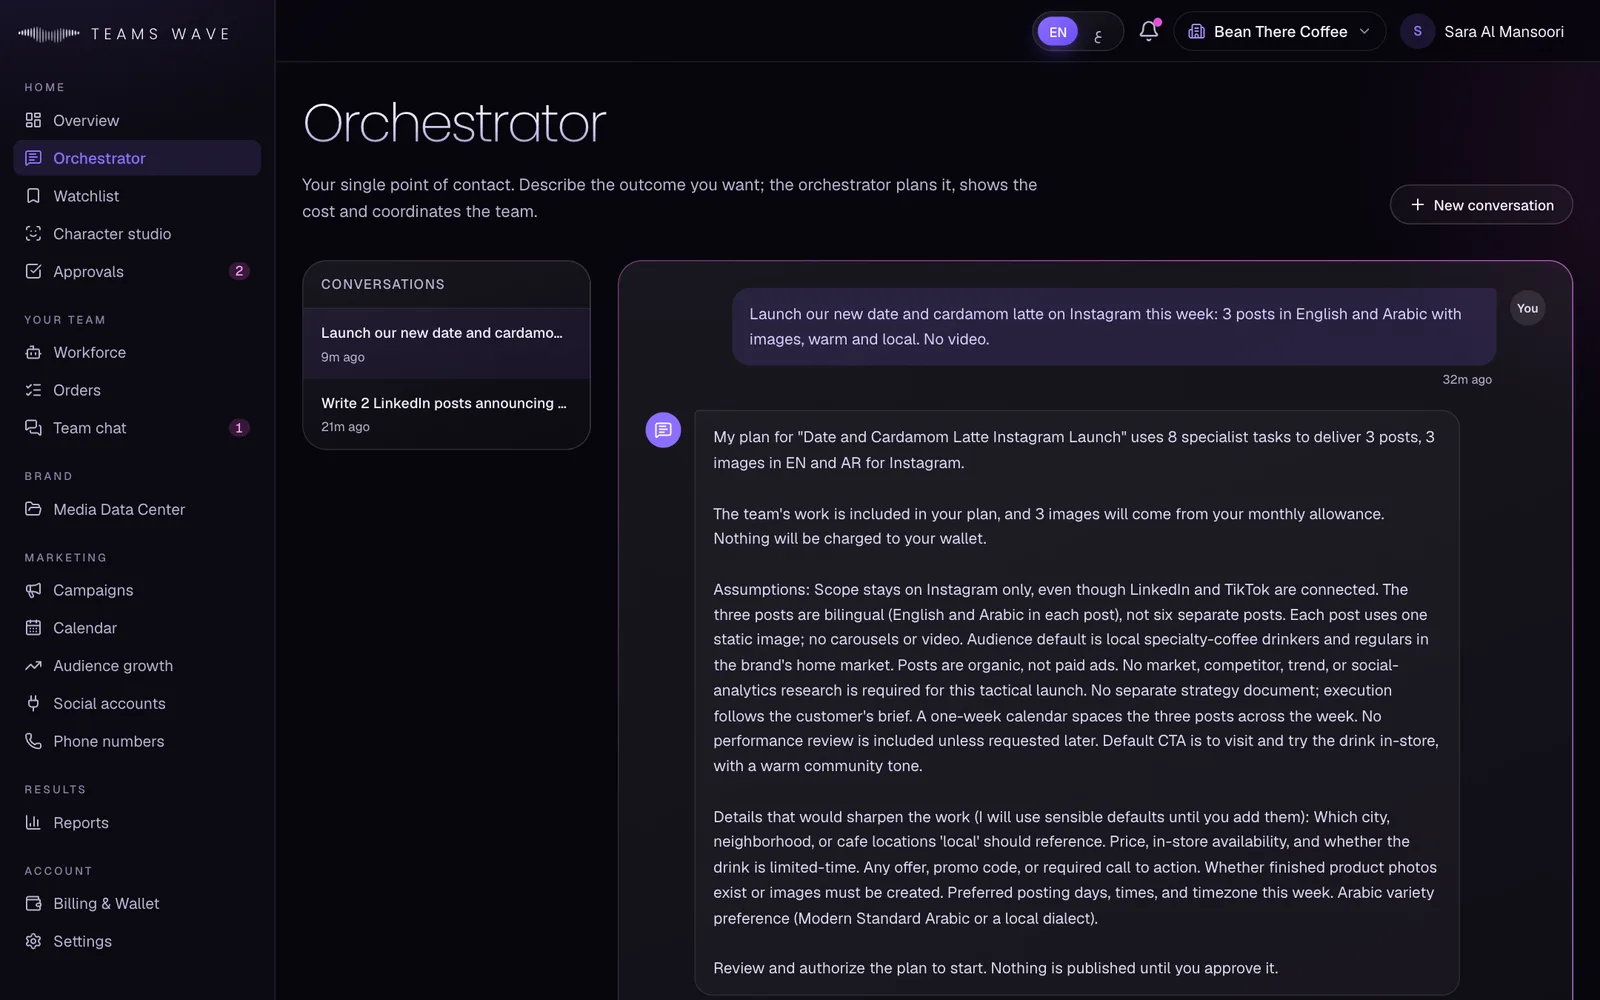
Task: Click the Media Data Center folder icon
Action: point(33,509)
